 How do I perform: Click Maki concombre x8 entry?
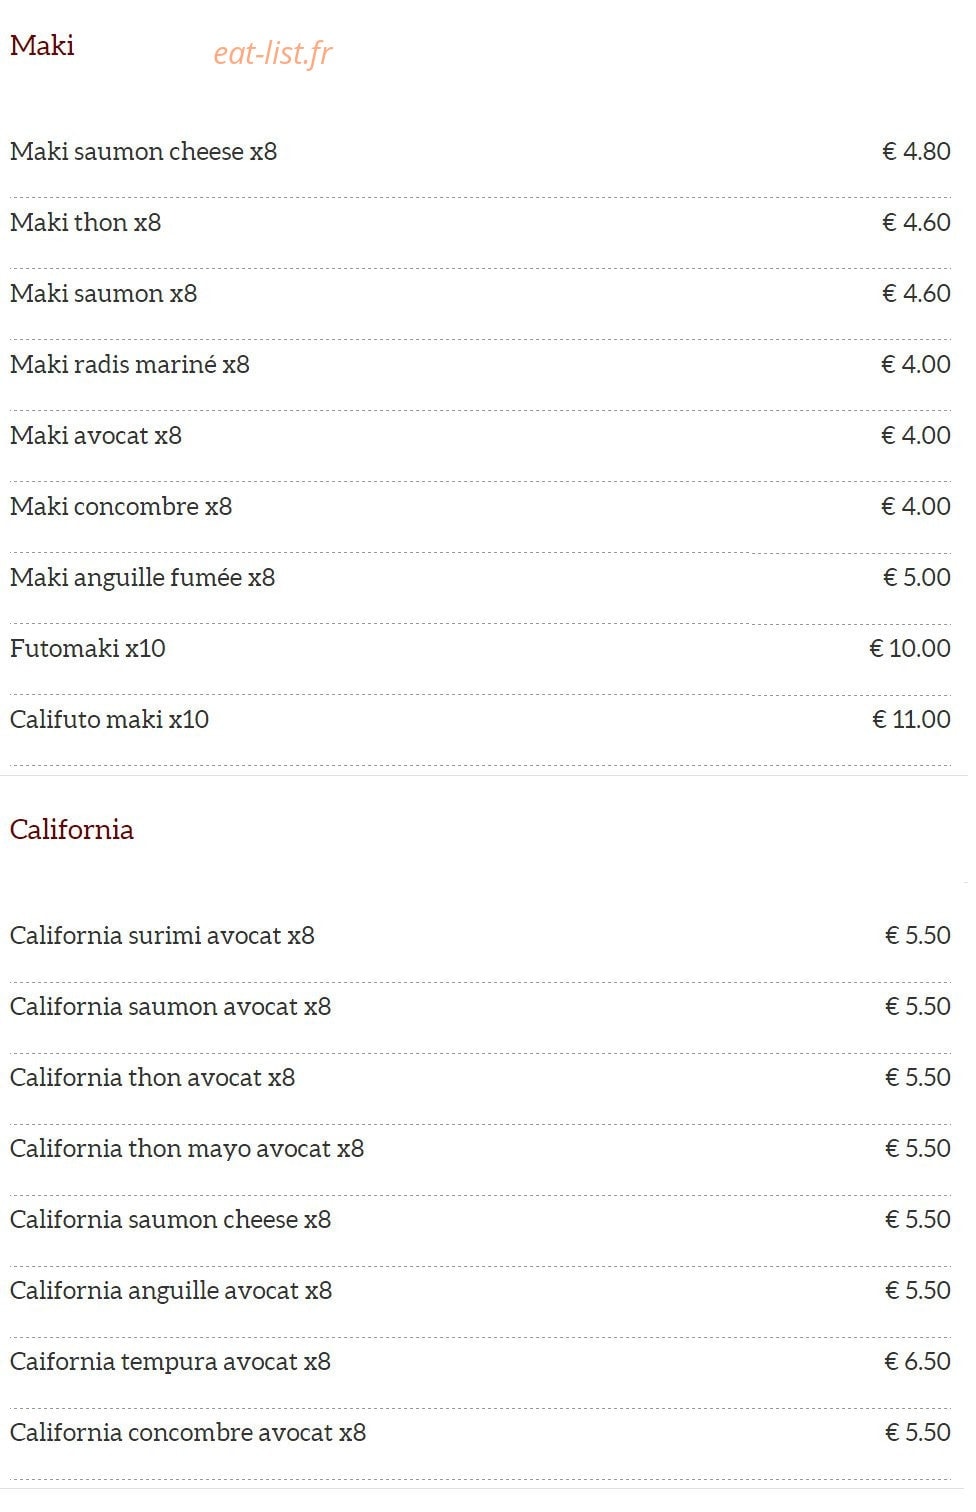click(x=121, y=506)
